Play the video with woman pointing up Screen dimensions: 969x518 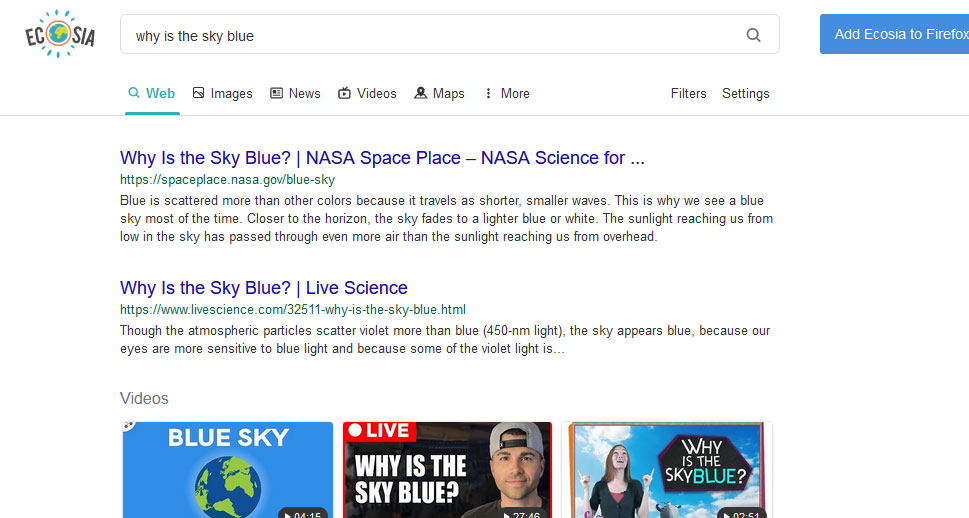point(667,470)
